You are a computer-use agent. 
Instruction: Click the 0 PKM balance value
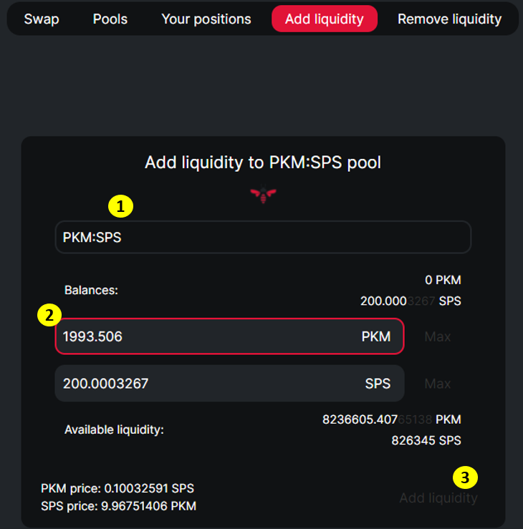point(443,280)
